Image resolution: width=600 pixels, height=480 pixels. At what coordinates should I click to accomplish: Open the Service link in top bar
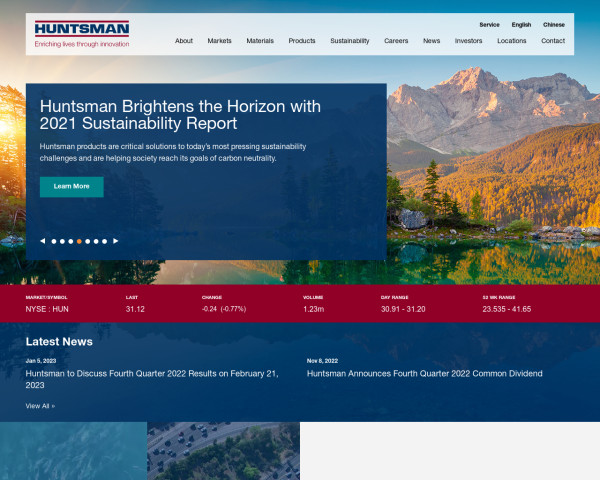(x=489, y=24)
